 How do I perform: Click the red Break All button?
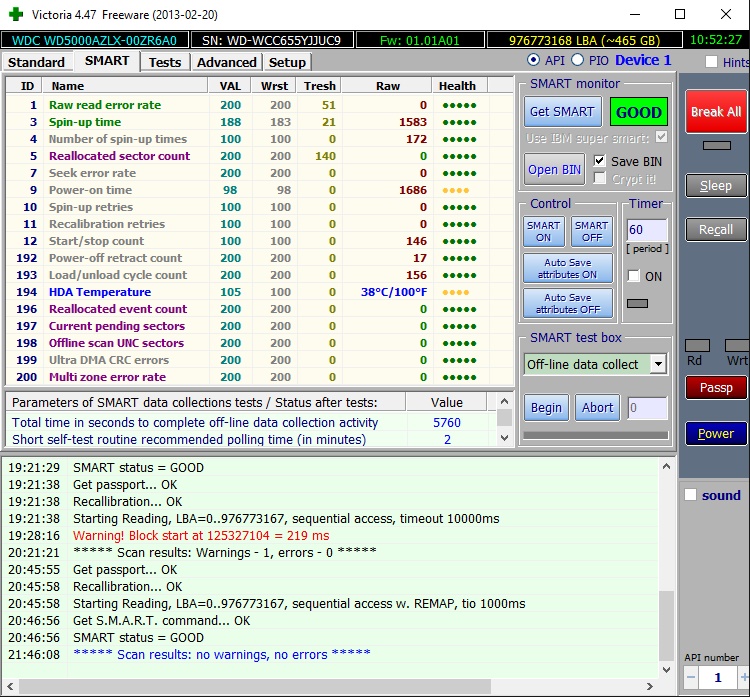coord(716,111)
